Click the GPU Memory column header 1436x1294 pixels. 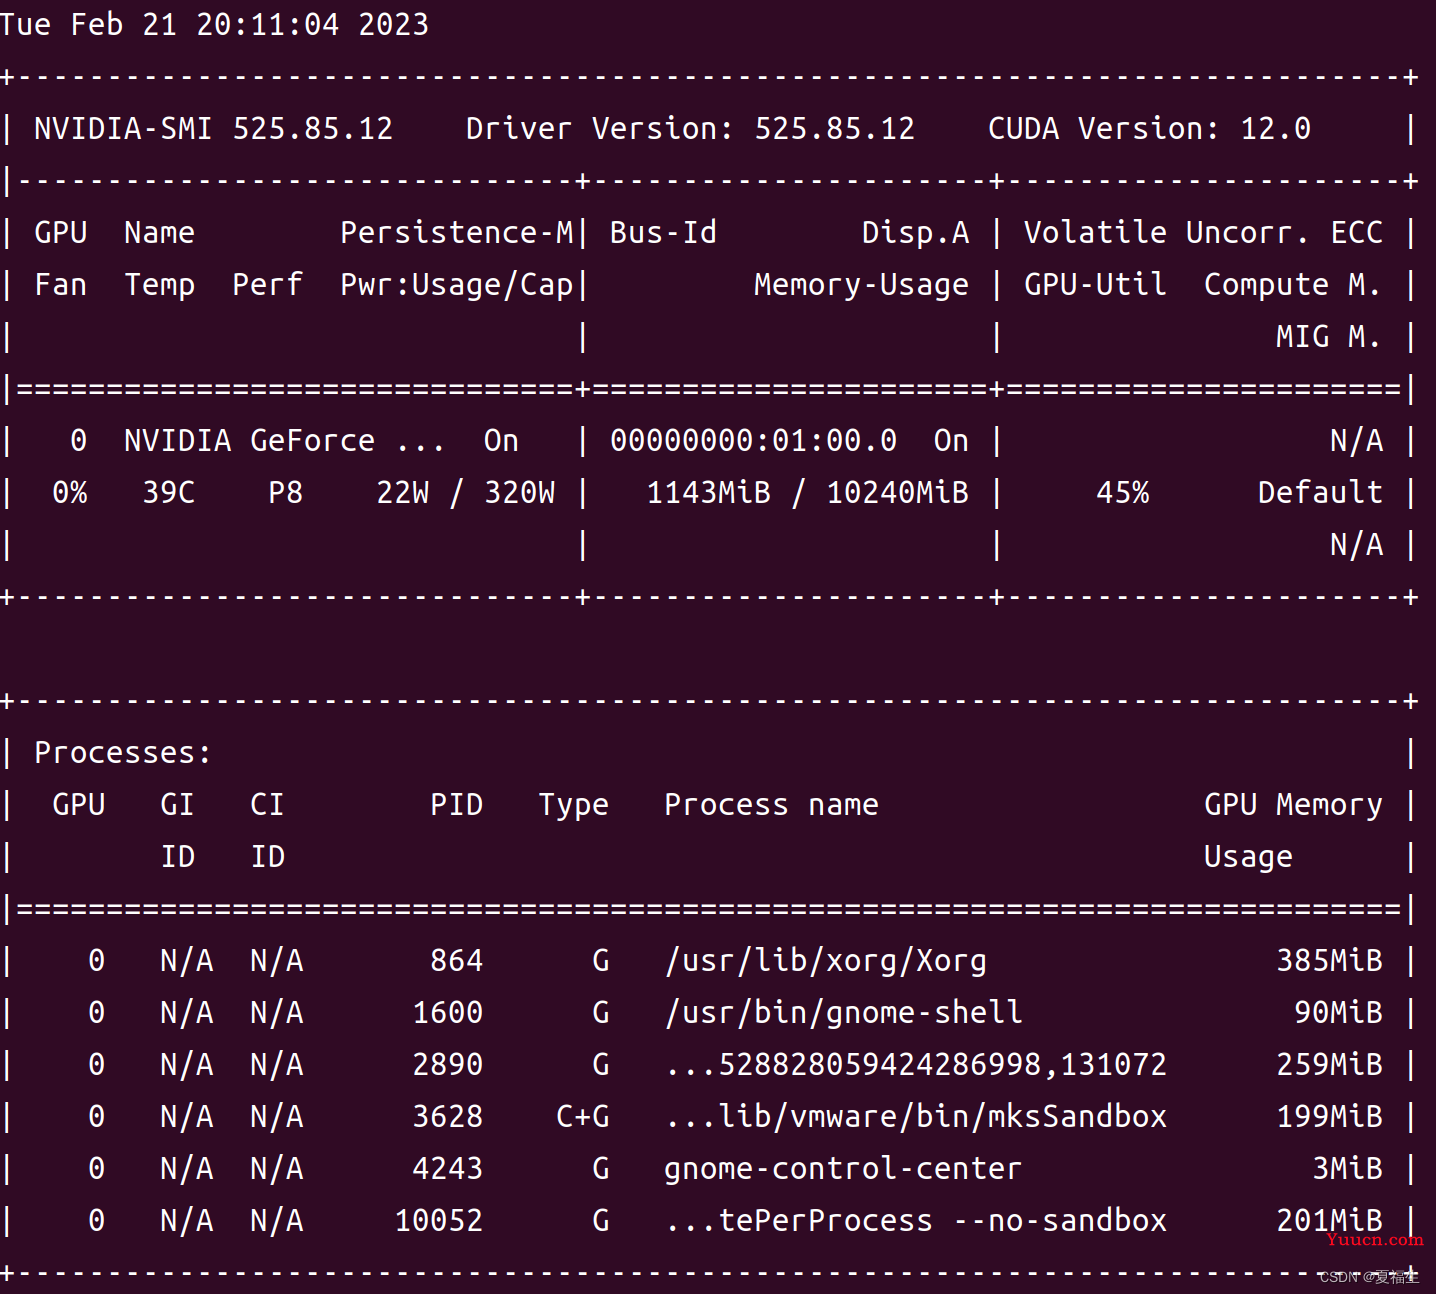(x=1293, y=805)
